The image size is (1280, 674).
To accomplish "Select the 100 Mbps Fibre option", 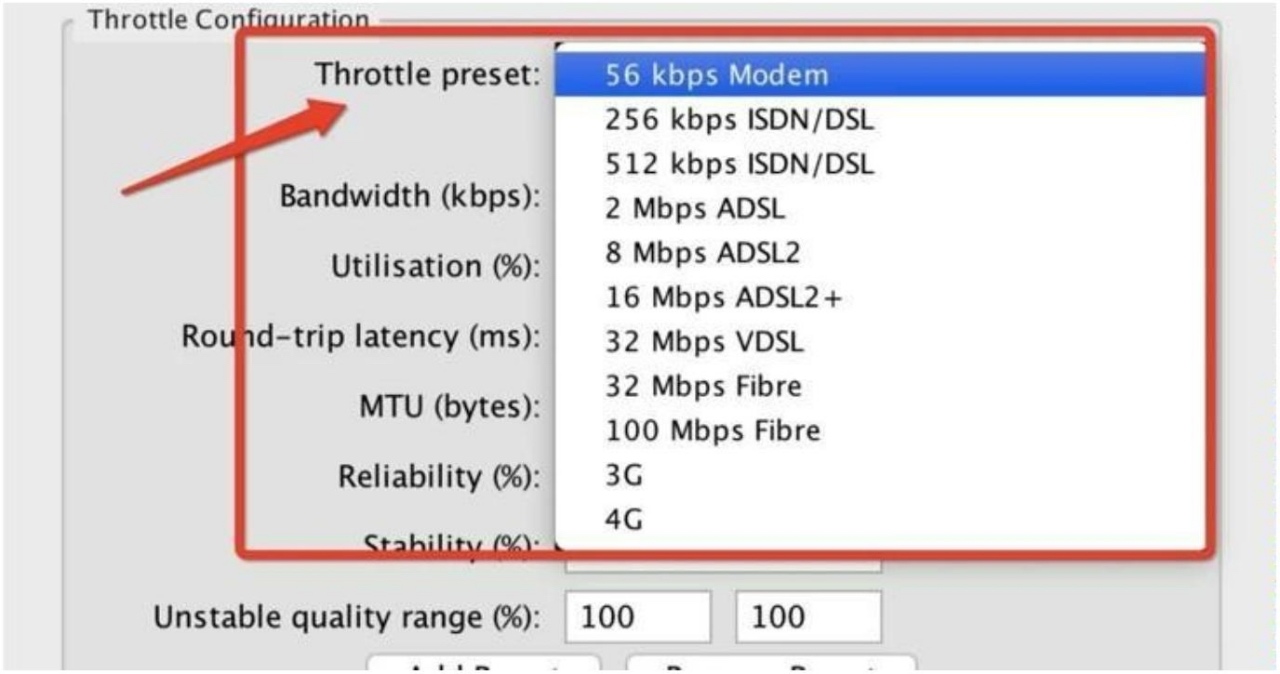I will click(x=712, y=431).
